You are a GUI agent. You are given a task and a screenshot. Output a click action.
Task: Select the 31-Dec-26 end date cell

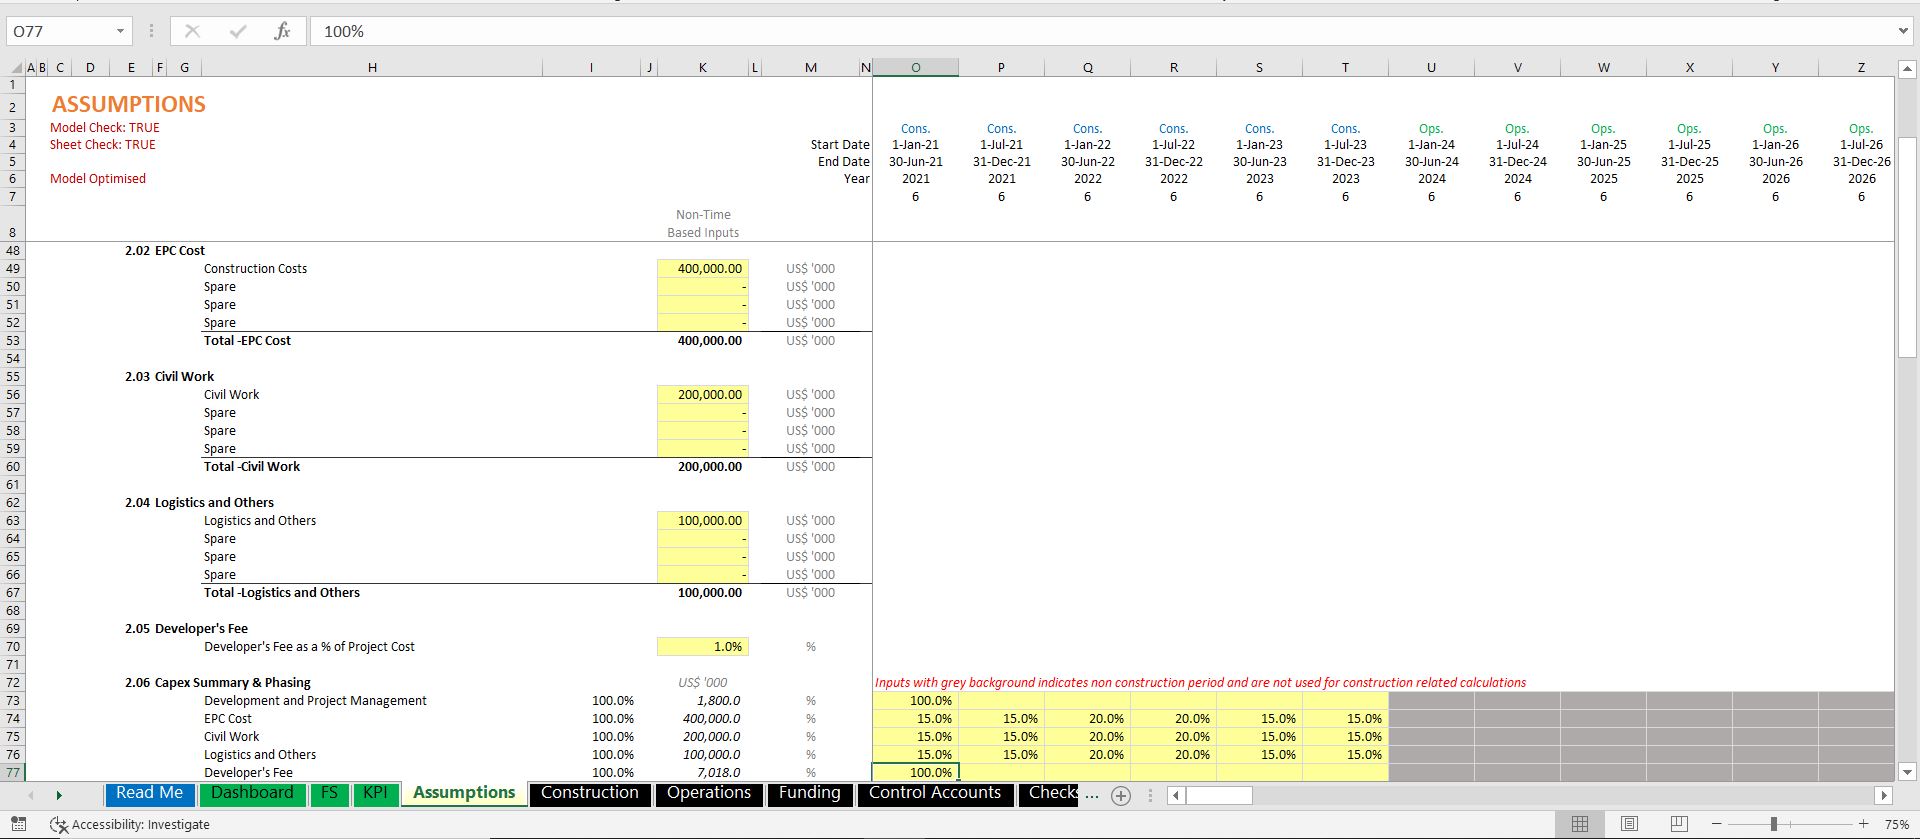[1861, 162]
